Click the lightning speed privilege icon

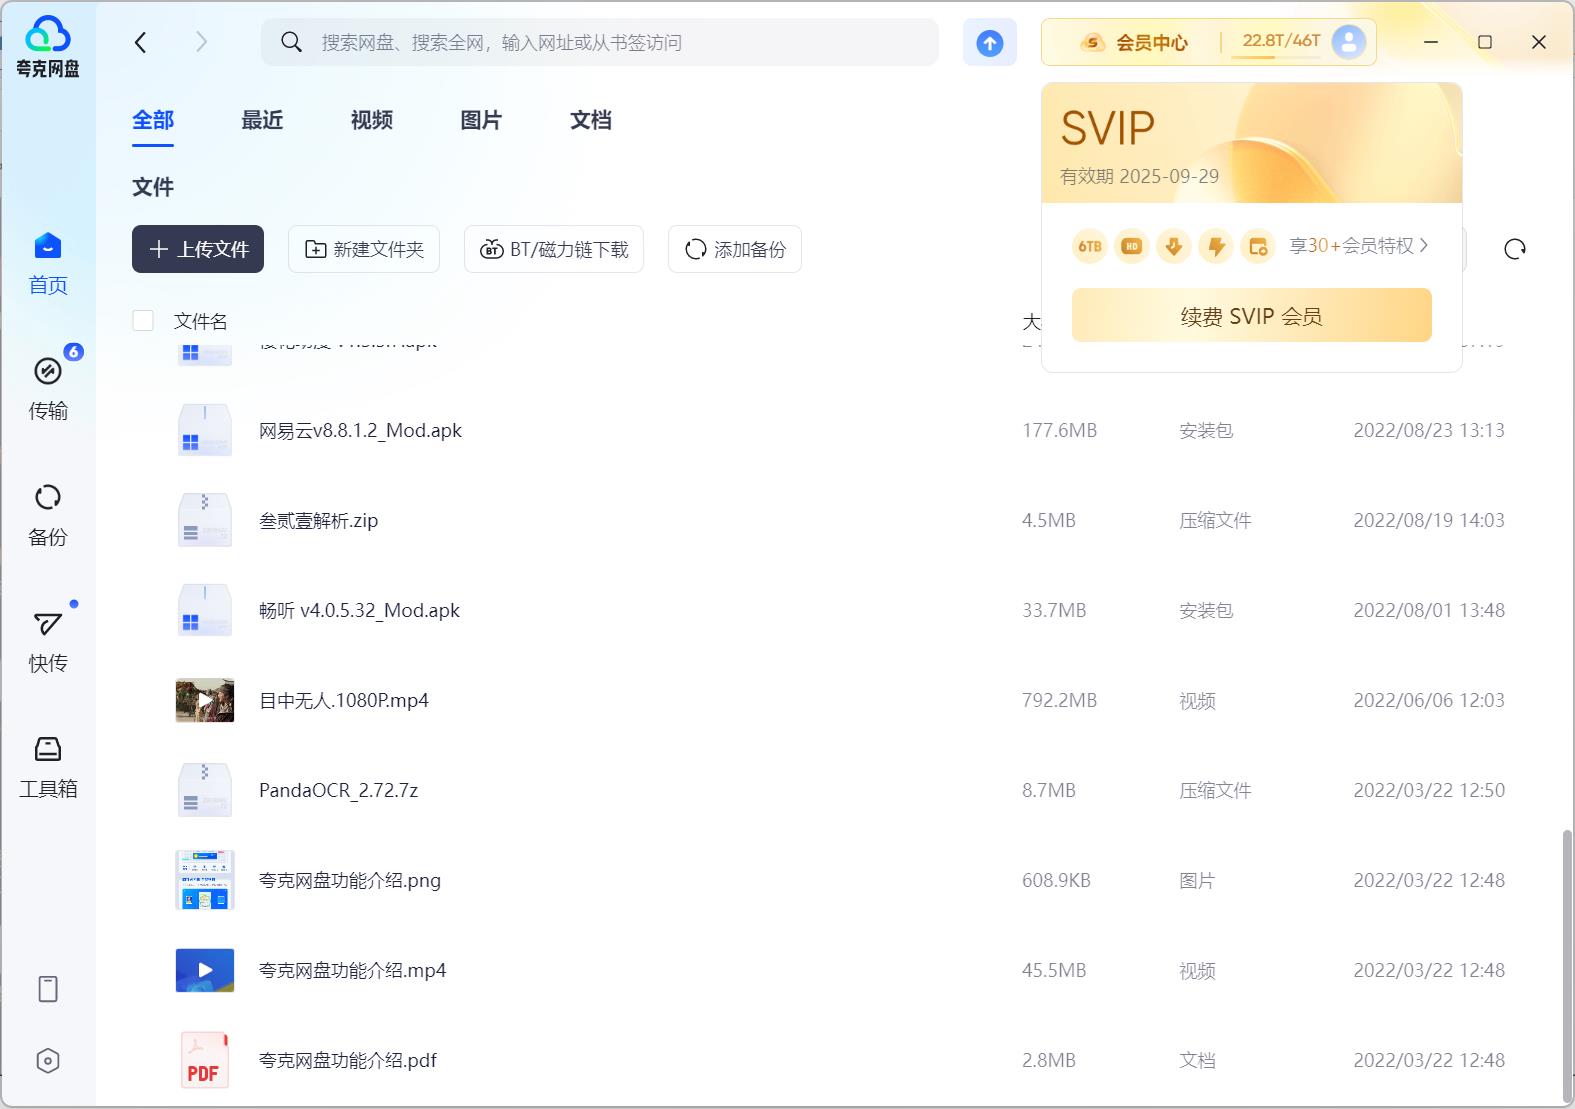coord(1216,246)
